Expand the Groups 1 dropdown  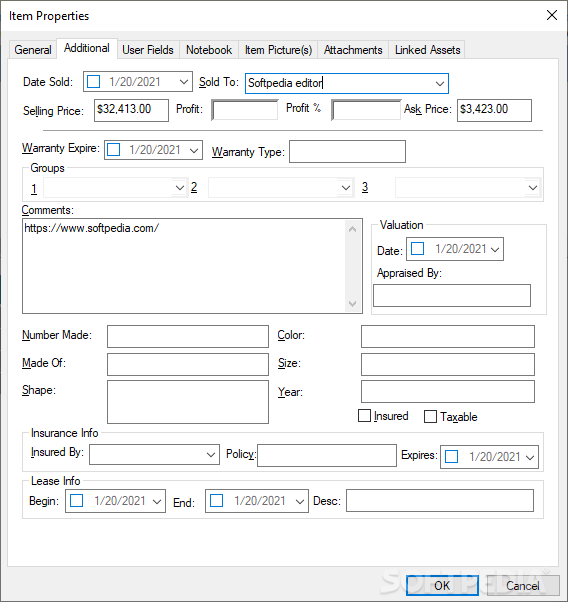[x=180, y=188]
